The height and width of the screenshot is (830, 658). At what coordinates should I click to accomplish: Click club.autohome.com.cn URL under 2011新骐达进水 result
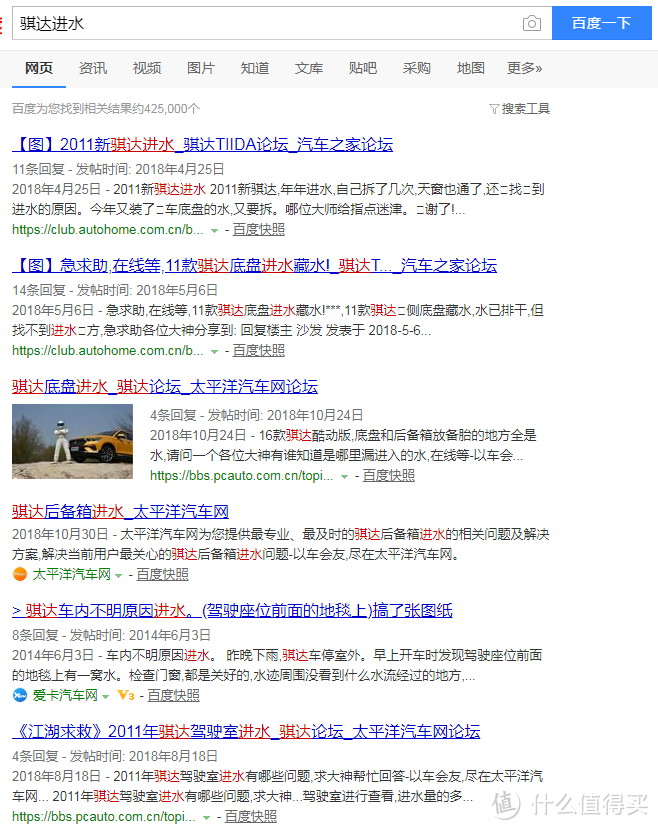(107, 230)
